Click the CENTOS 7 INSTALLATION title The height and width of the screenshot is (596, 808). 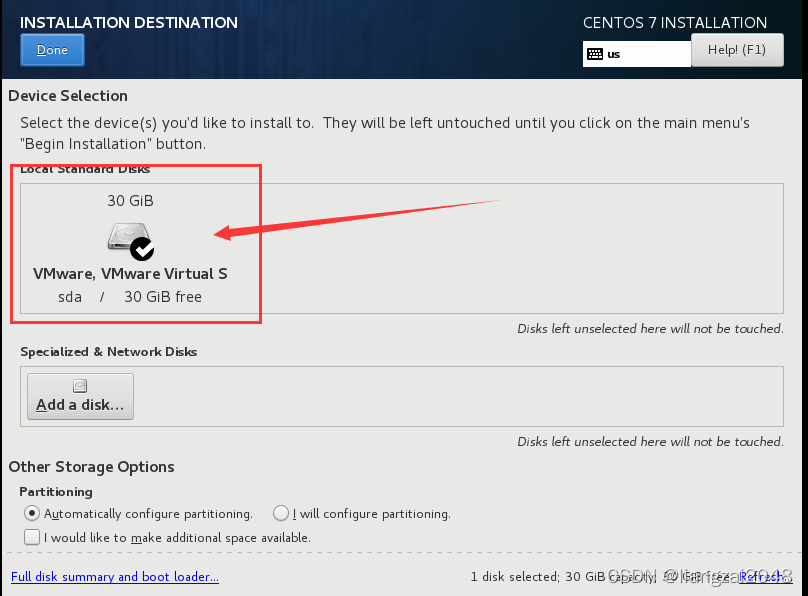675,23
